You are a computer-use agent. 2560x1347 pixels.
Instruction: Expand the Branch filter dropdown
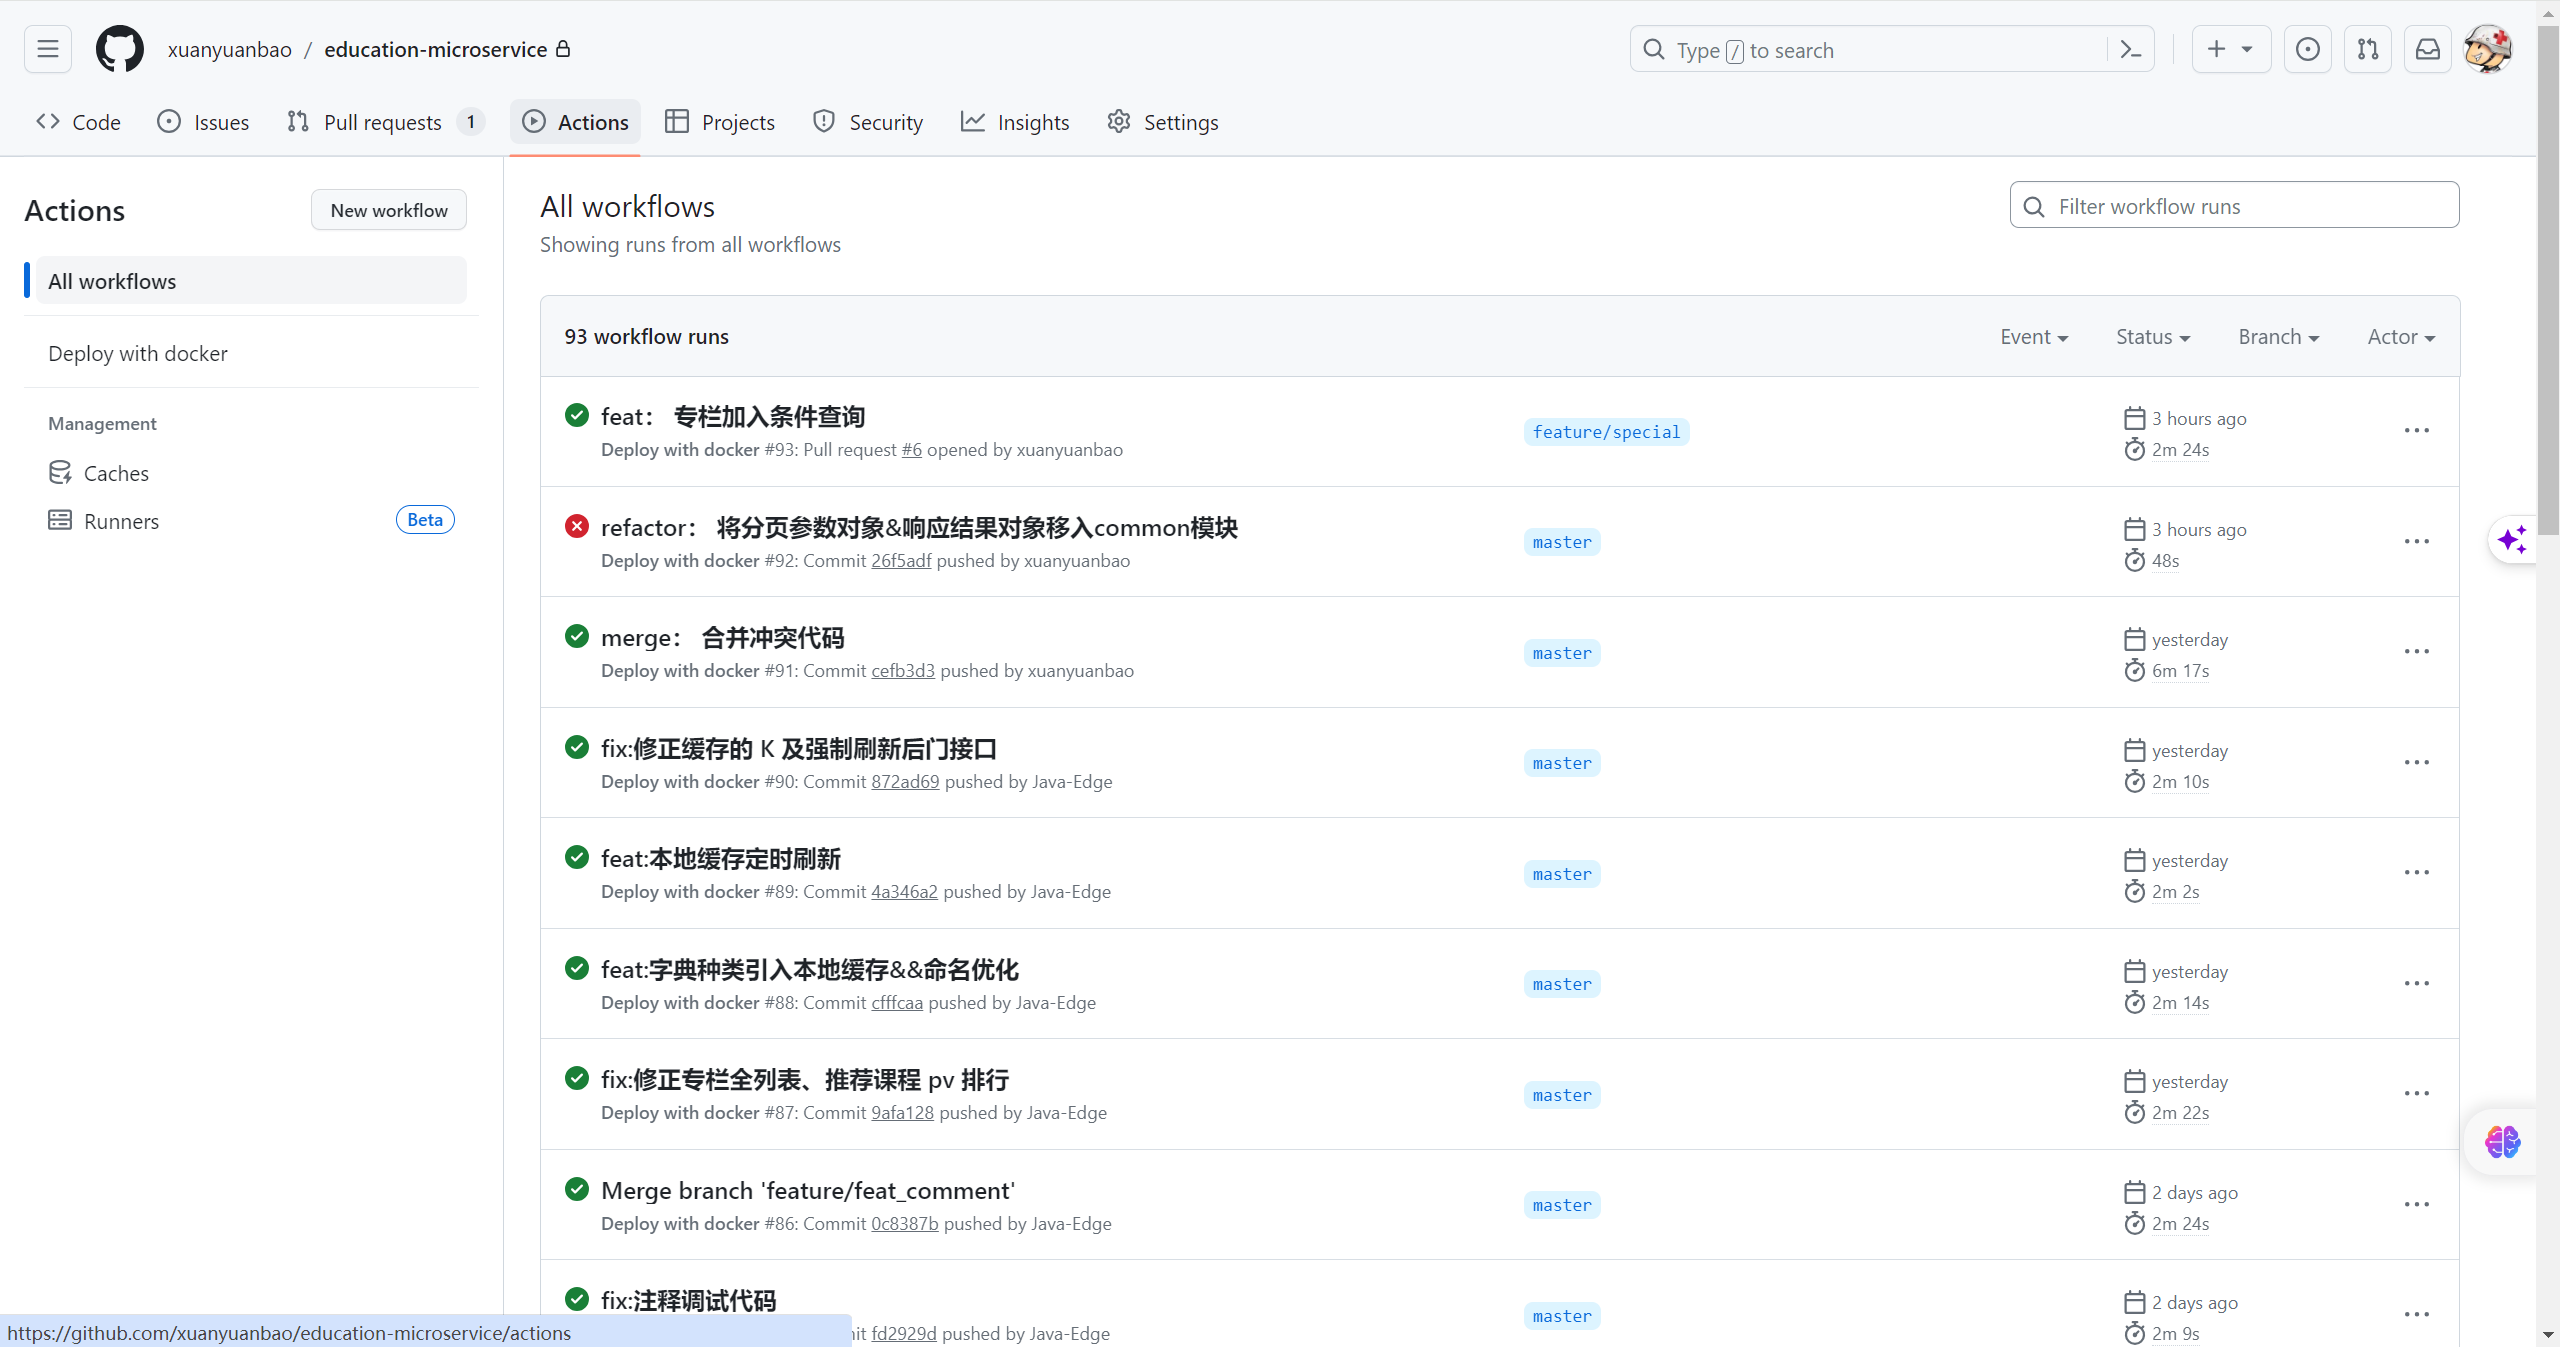pos(2274,335)
